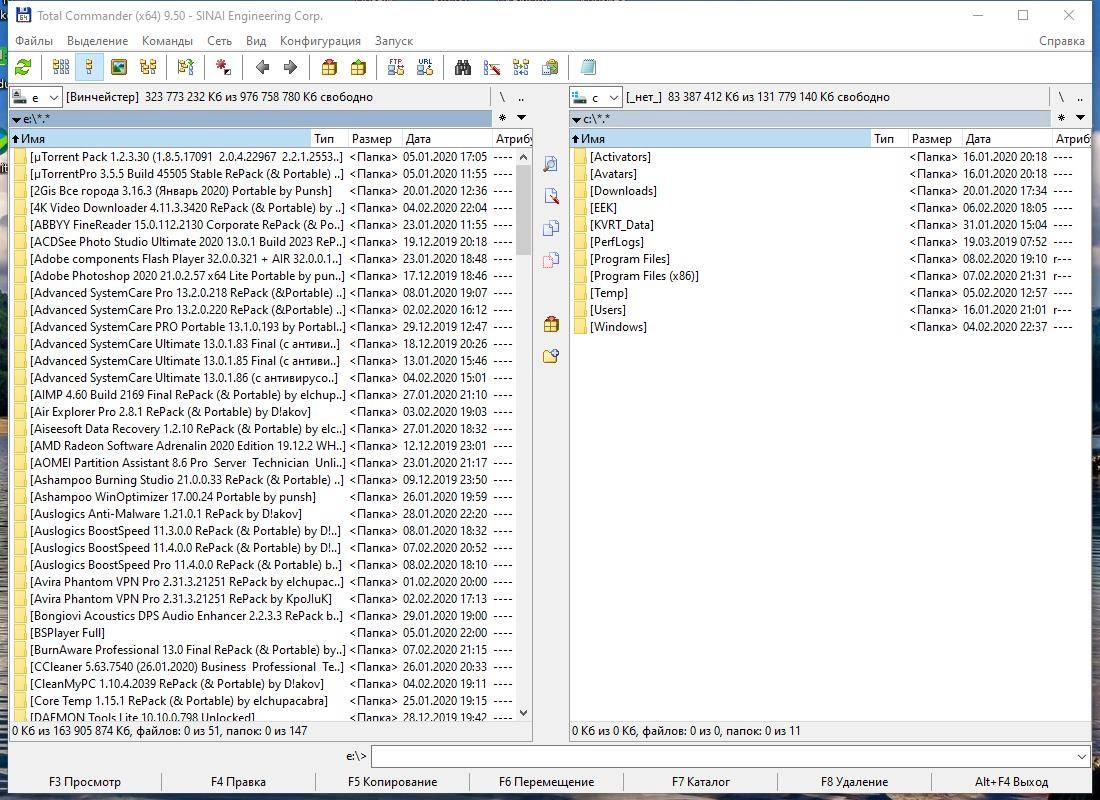Screen dimensions: 1100x800
Task: Click left panel scrollbar up arrow
Action: pyautogui.click(x=523, y=157)
